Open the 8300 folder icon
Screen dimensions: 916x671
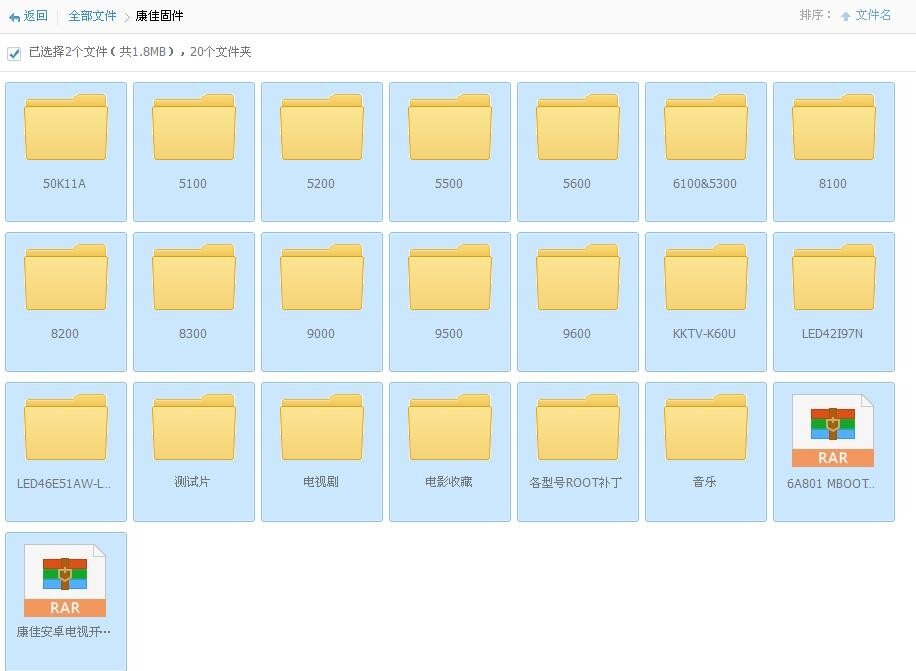193,277
